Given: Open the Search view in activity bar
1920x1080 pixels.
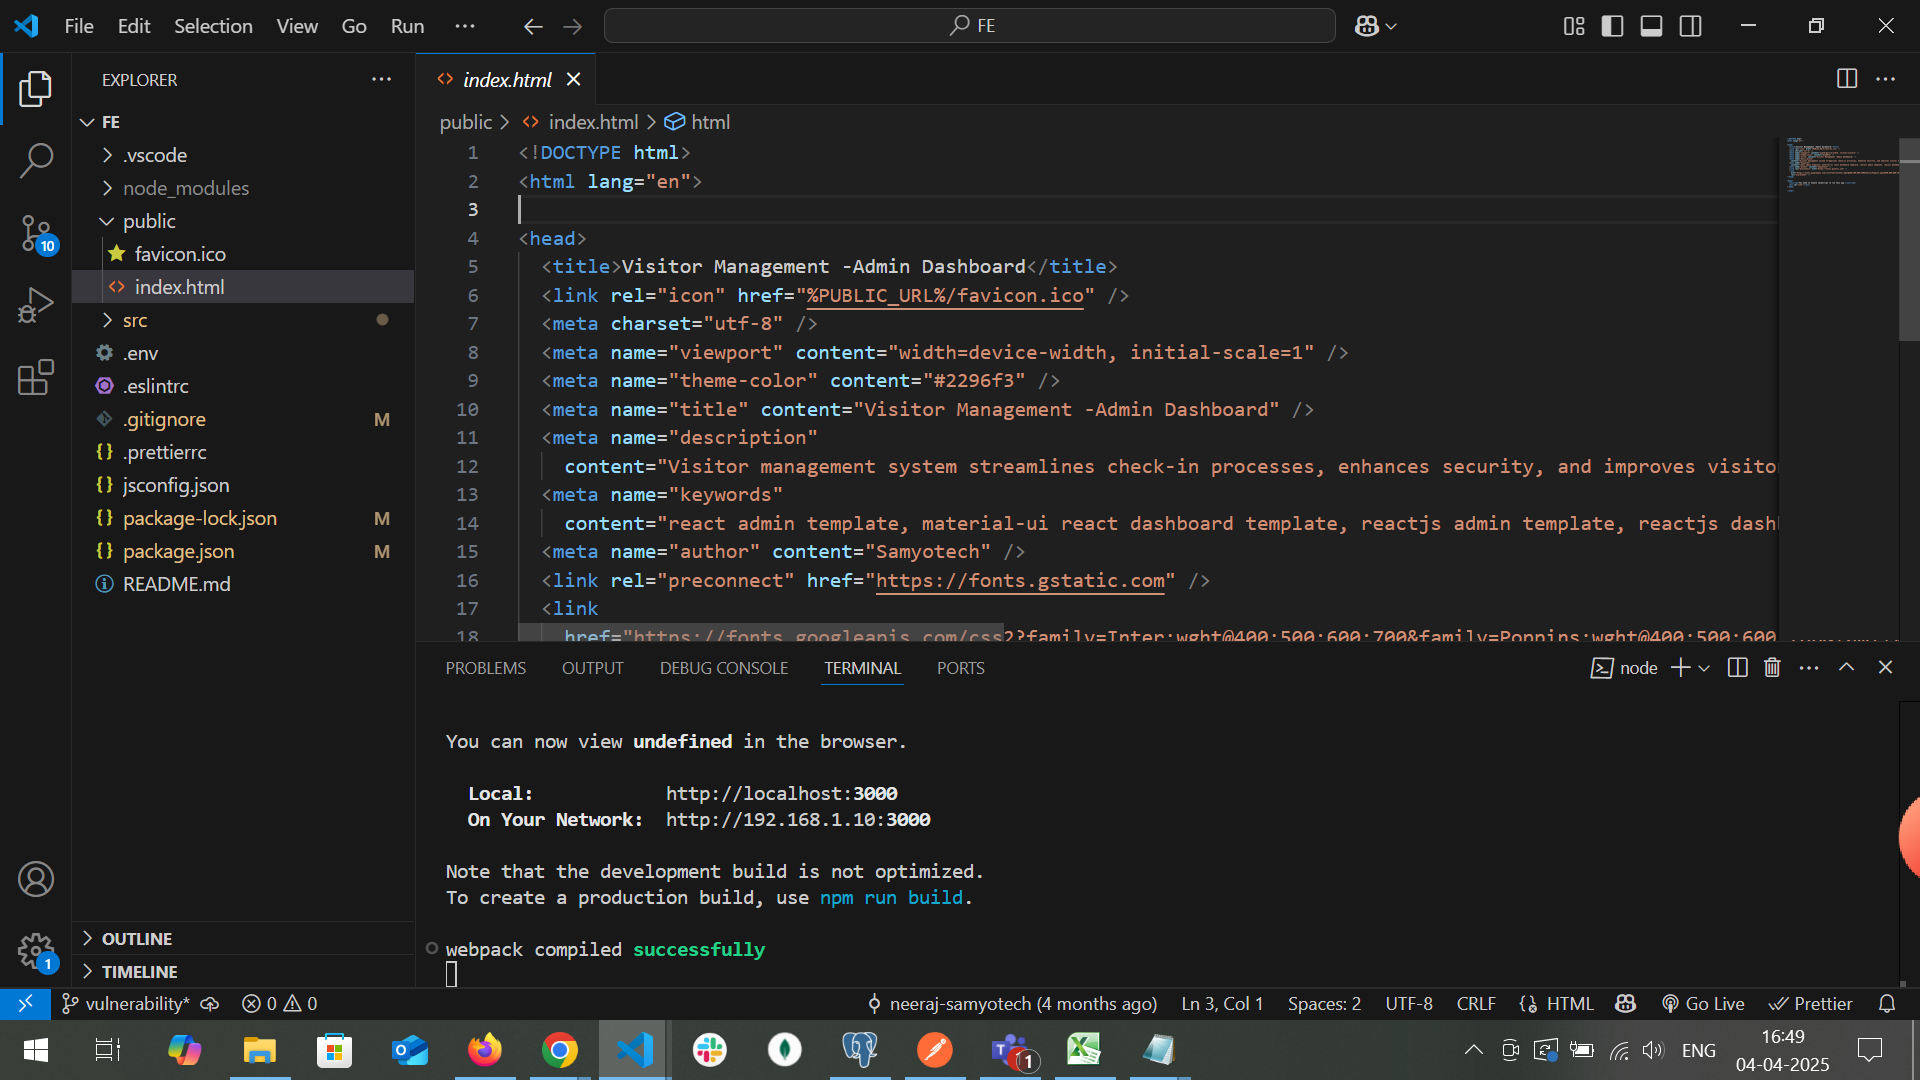Looking at the screenshot, I should click(x=36, y=160).
